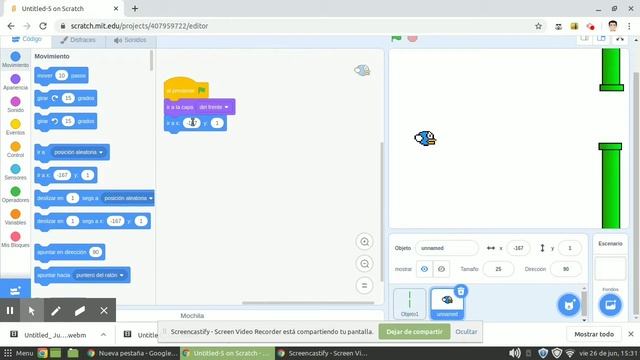The image size is (640, 360).
Task: Click the green flag to run
Action: 396,38
